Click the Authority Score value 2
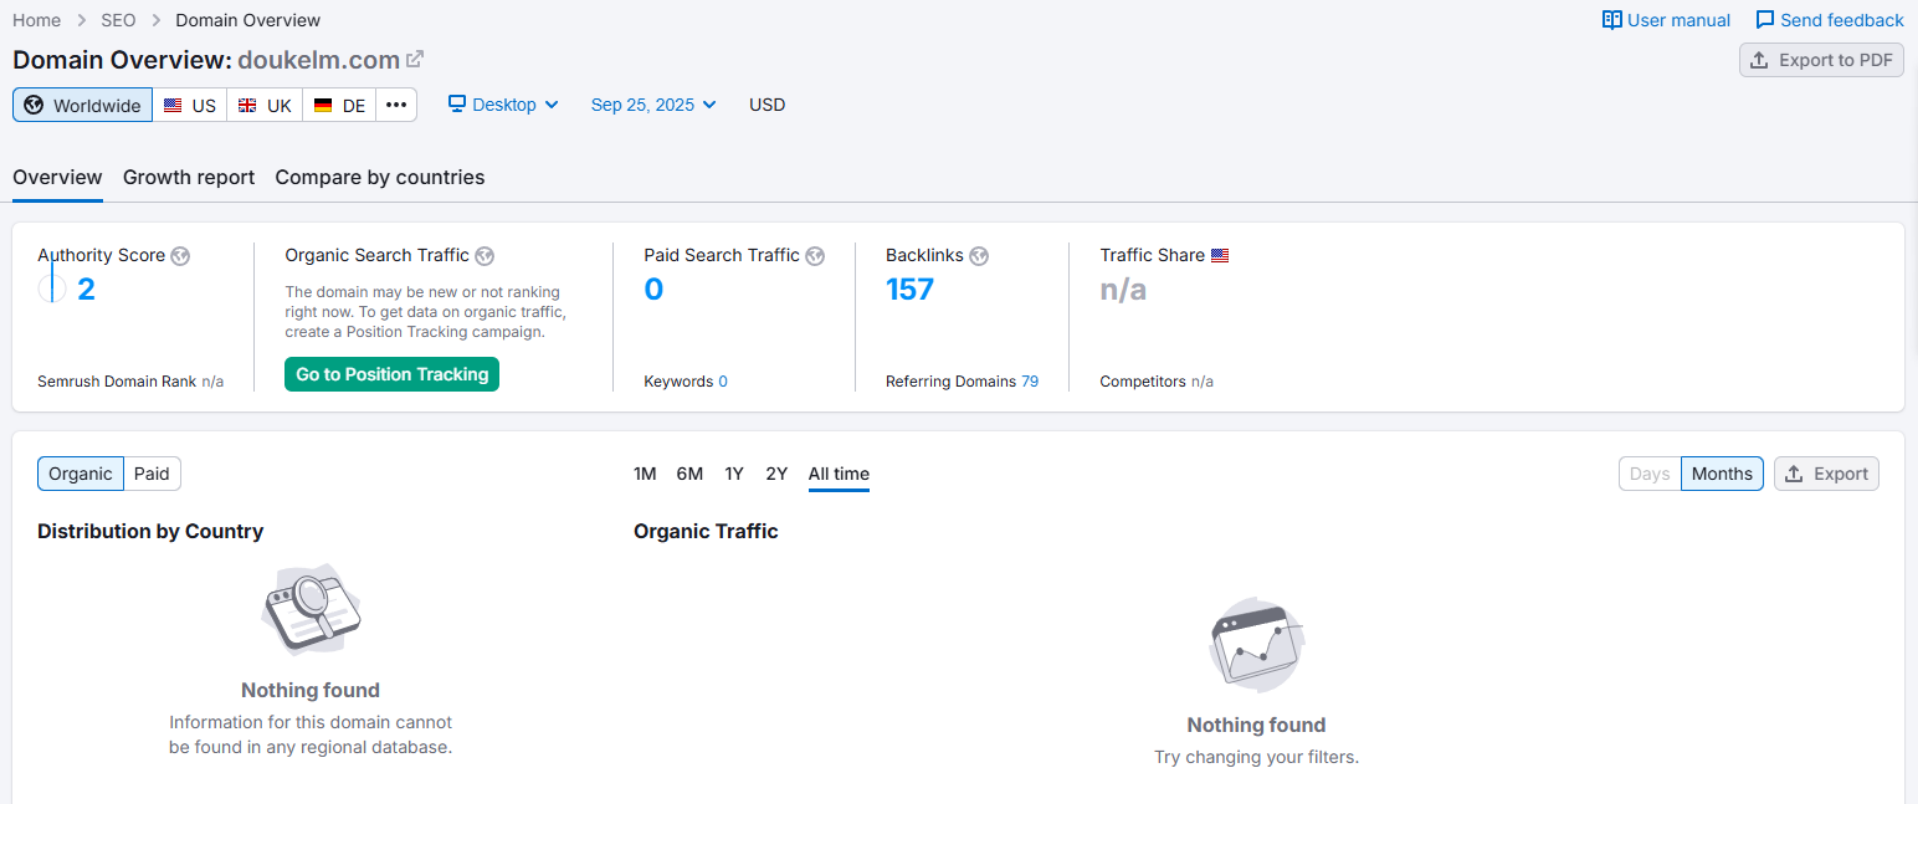This screenshot has width=1920, height=866. click(x=86, y=289)
